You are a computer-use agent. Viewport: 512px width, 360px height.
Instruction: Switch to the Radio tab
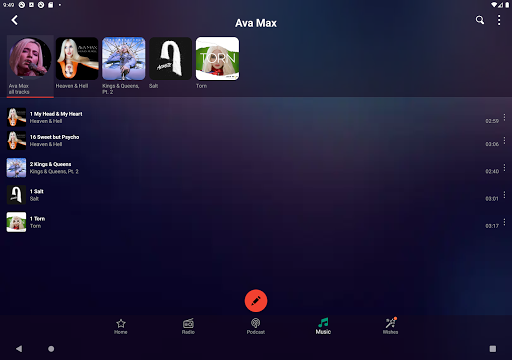[x=188, y=326]
